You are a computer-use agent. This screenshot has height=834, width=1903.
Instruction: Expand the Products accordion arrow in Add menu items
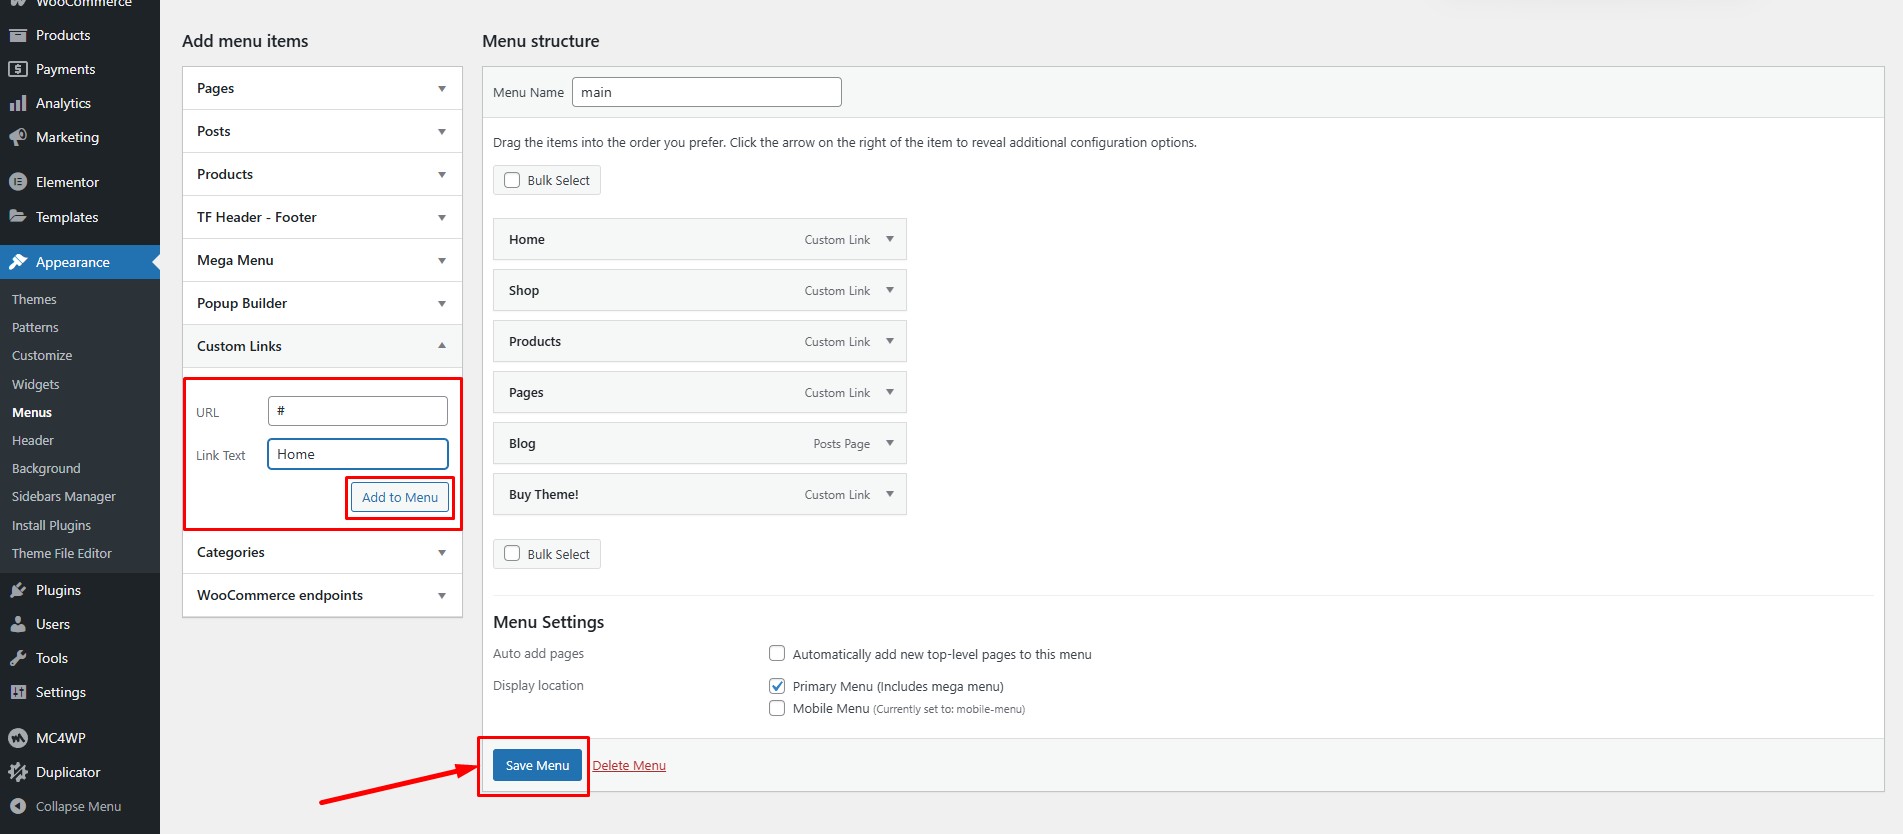442,175
